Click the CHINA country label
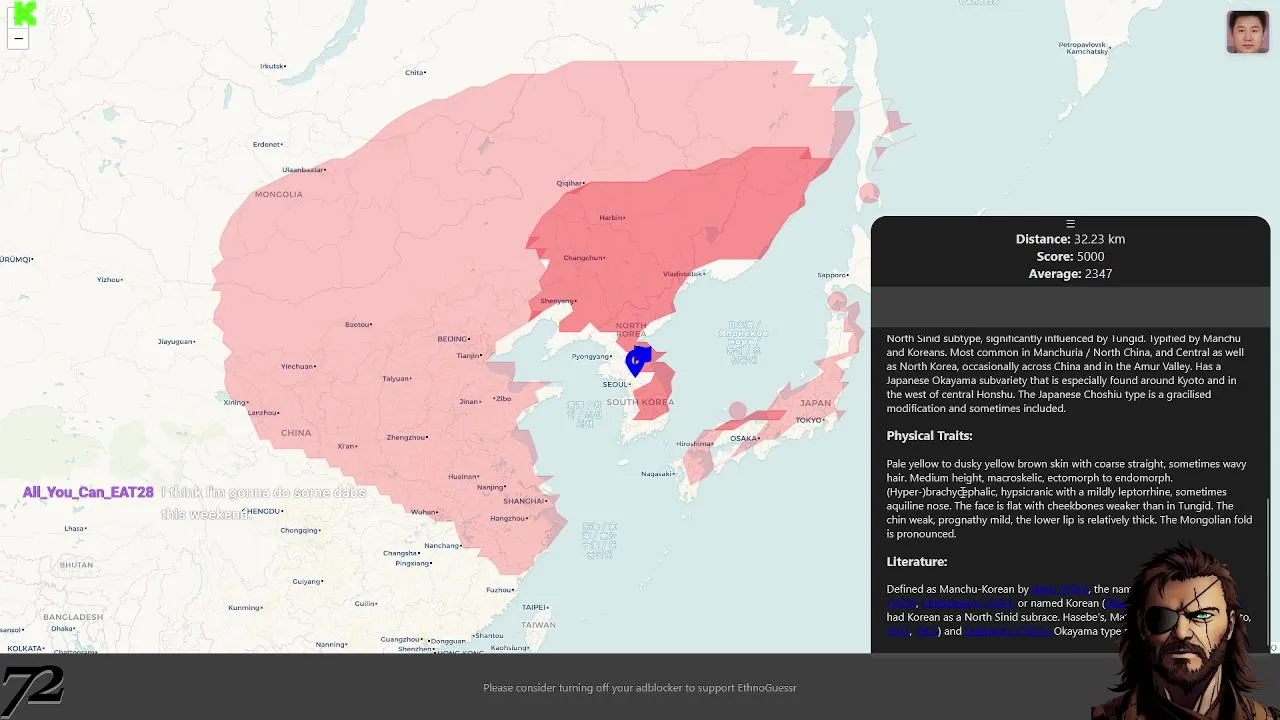This screenshot has width=1280, height=720. coord(296,433)
